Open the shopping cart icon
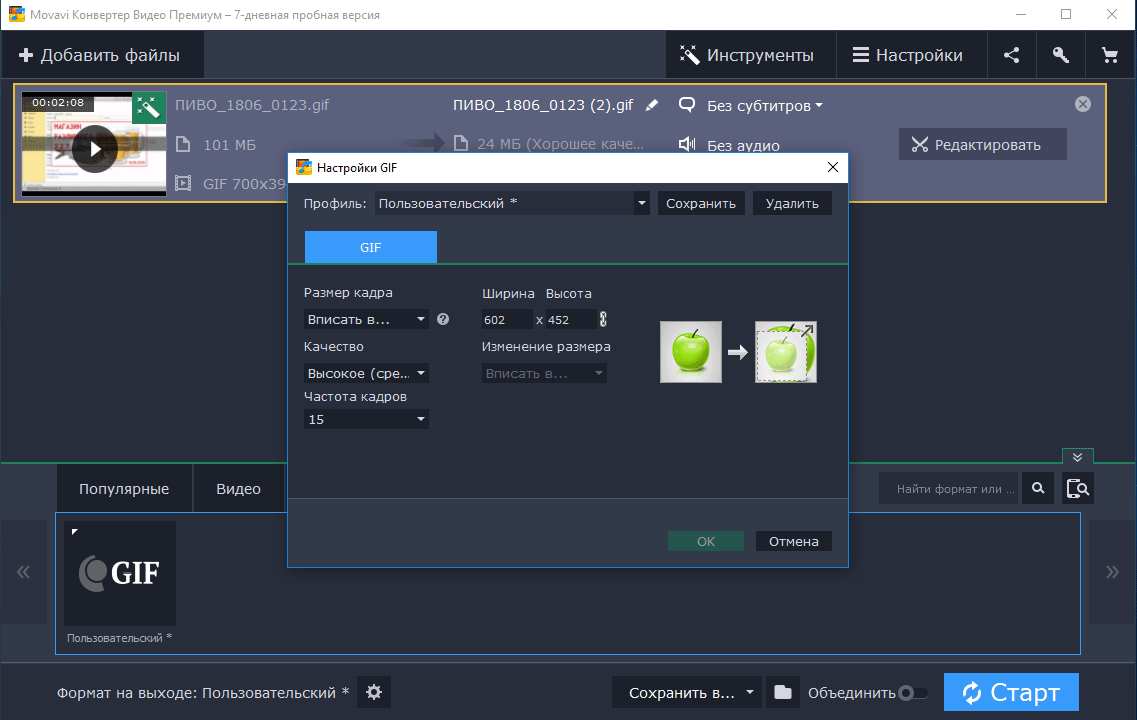 pos(1109,55)
